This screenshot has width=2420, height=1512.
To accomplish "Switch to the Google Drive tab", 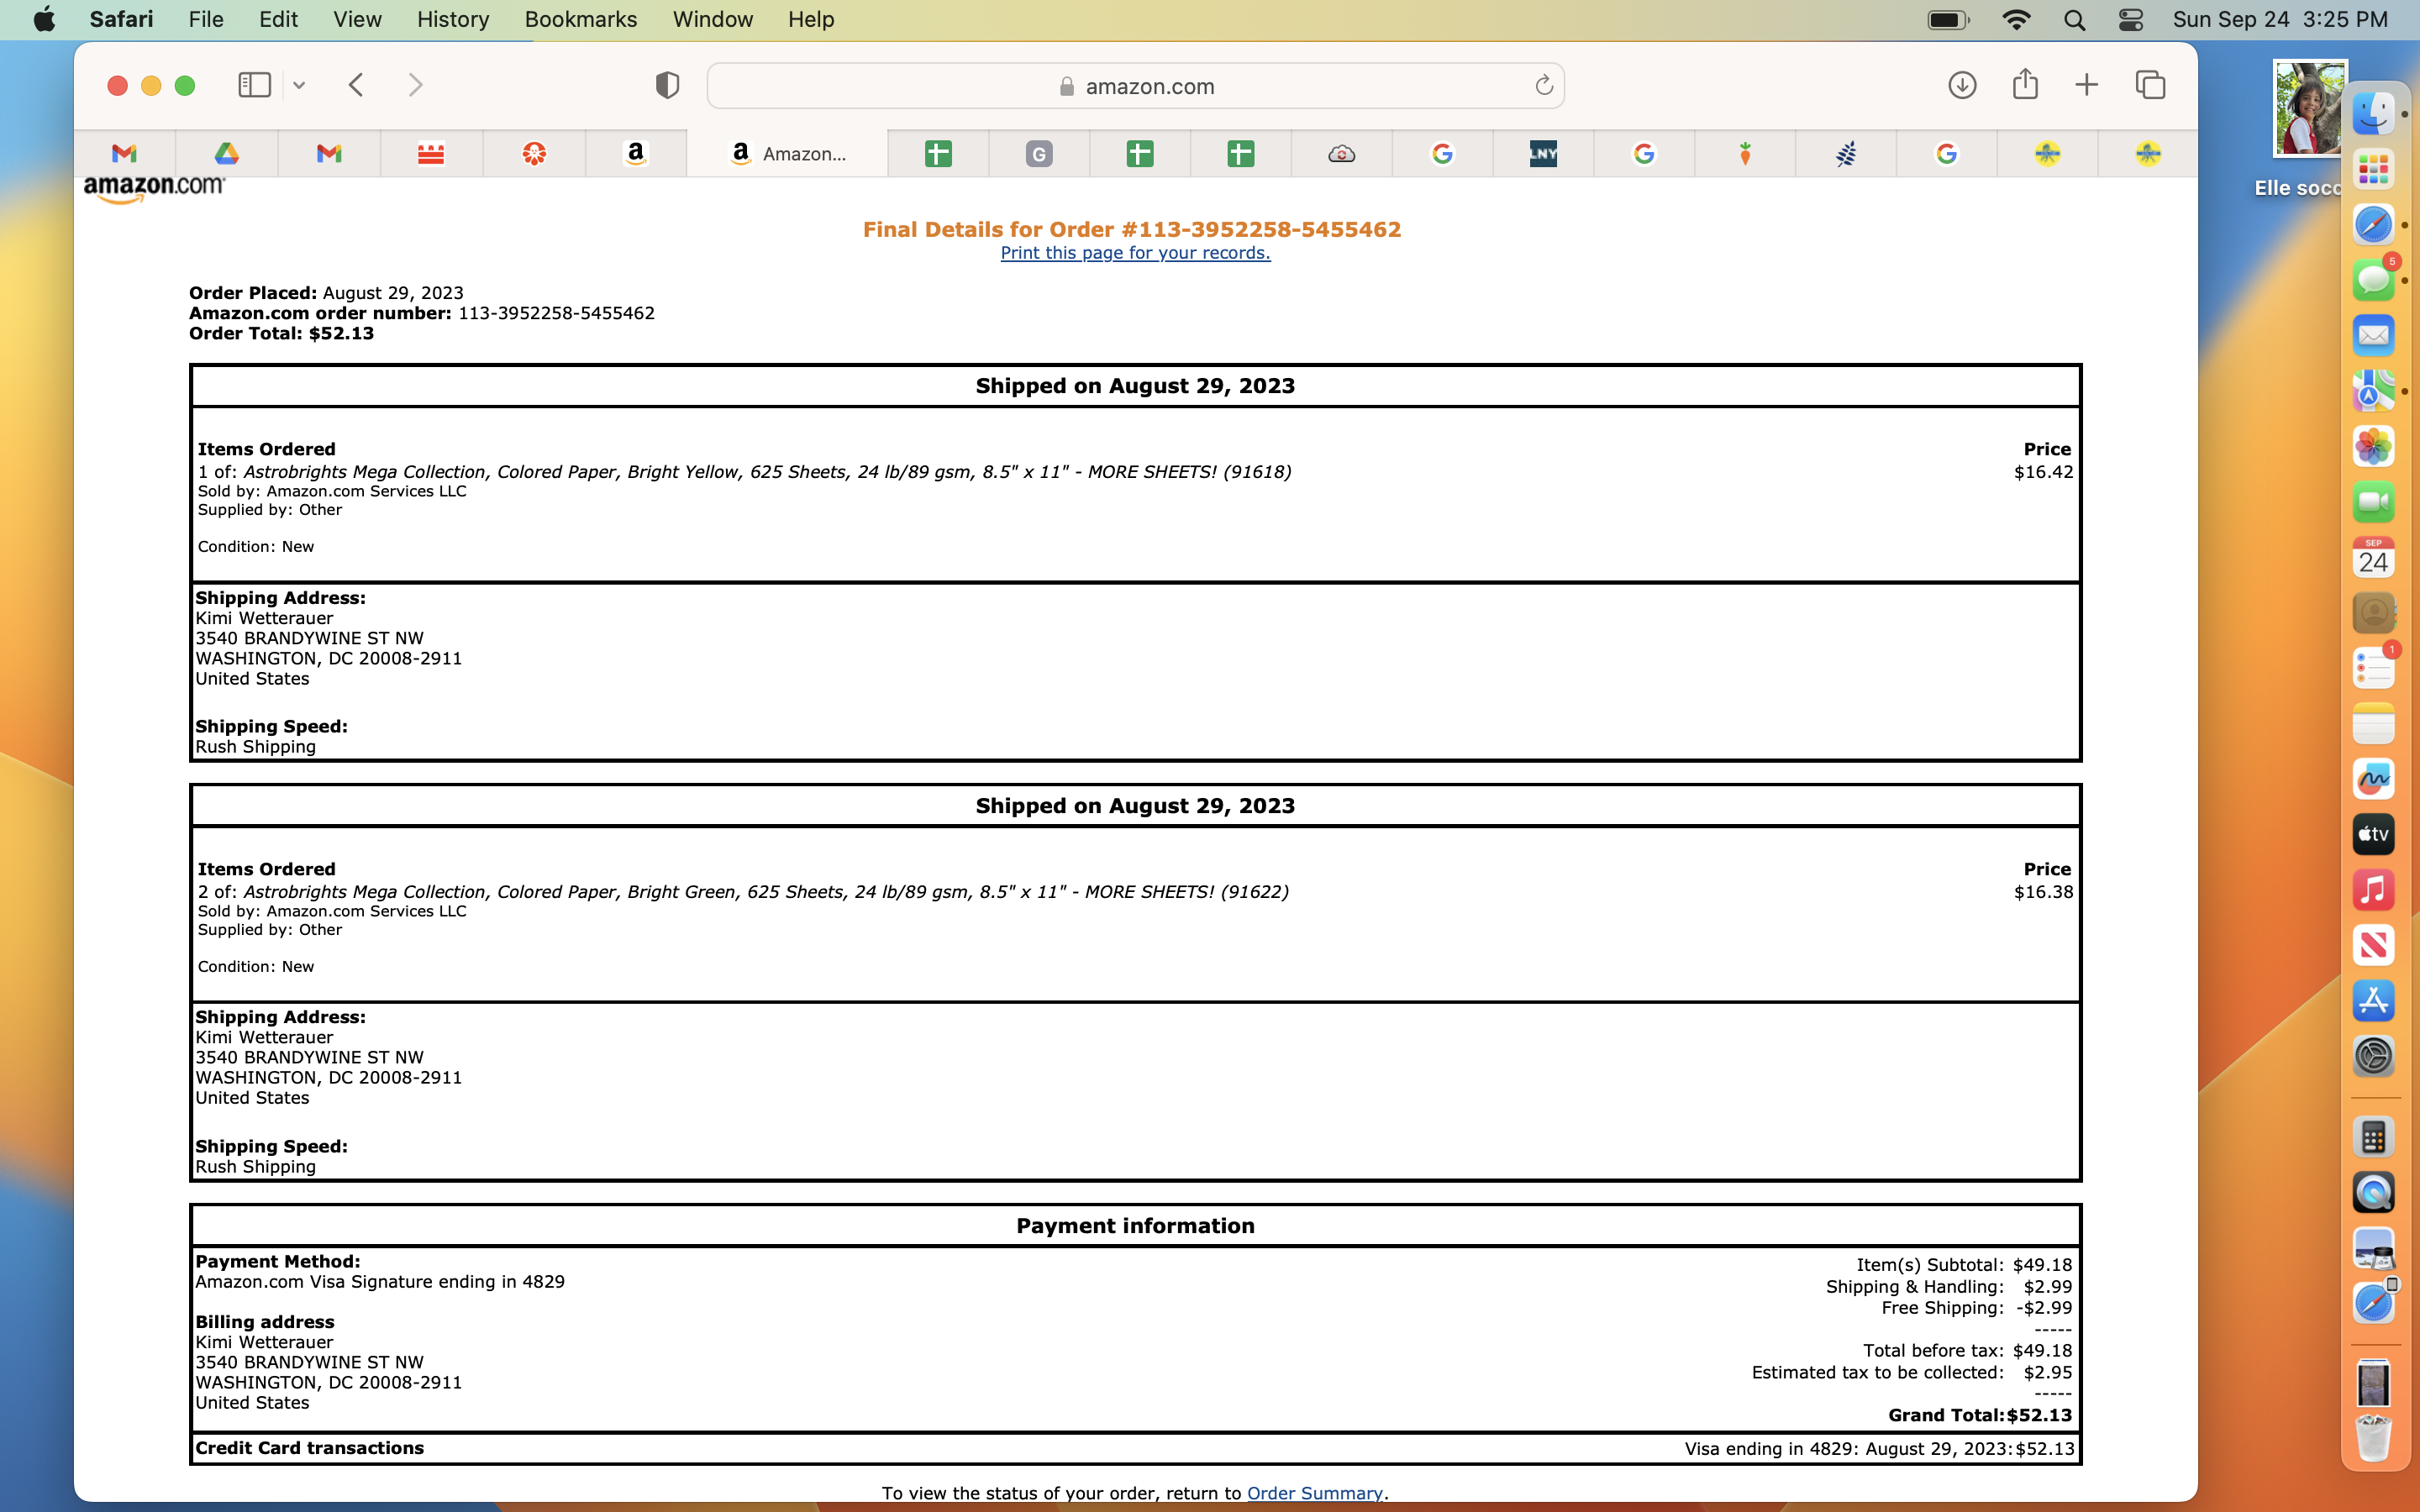I will pyautogui.click(x=227, y=153).
